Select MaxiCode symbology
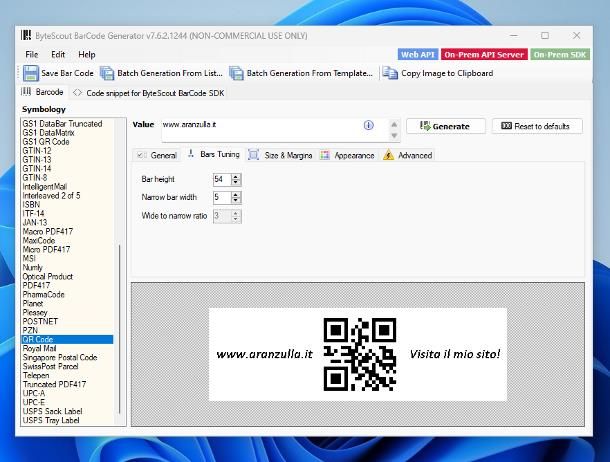Image resolution: width=610 pixels, height=462 pixels. coord(39,240)
